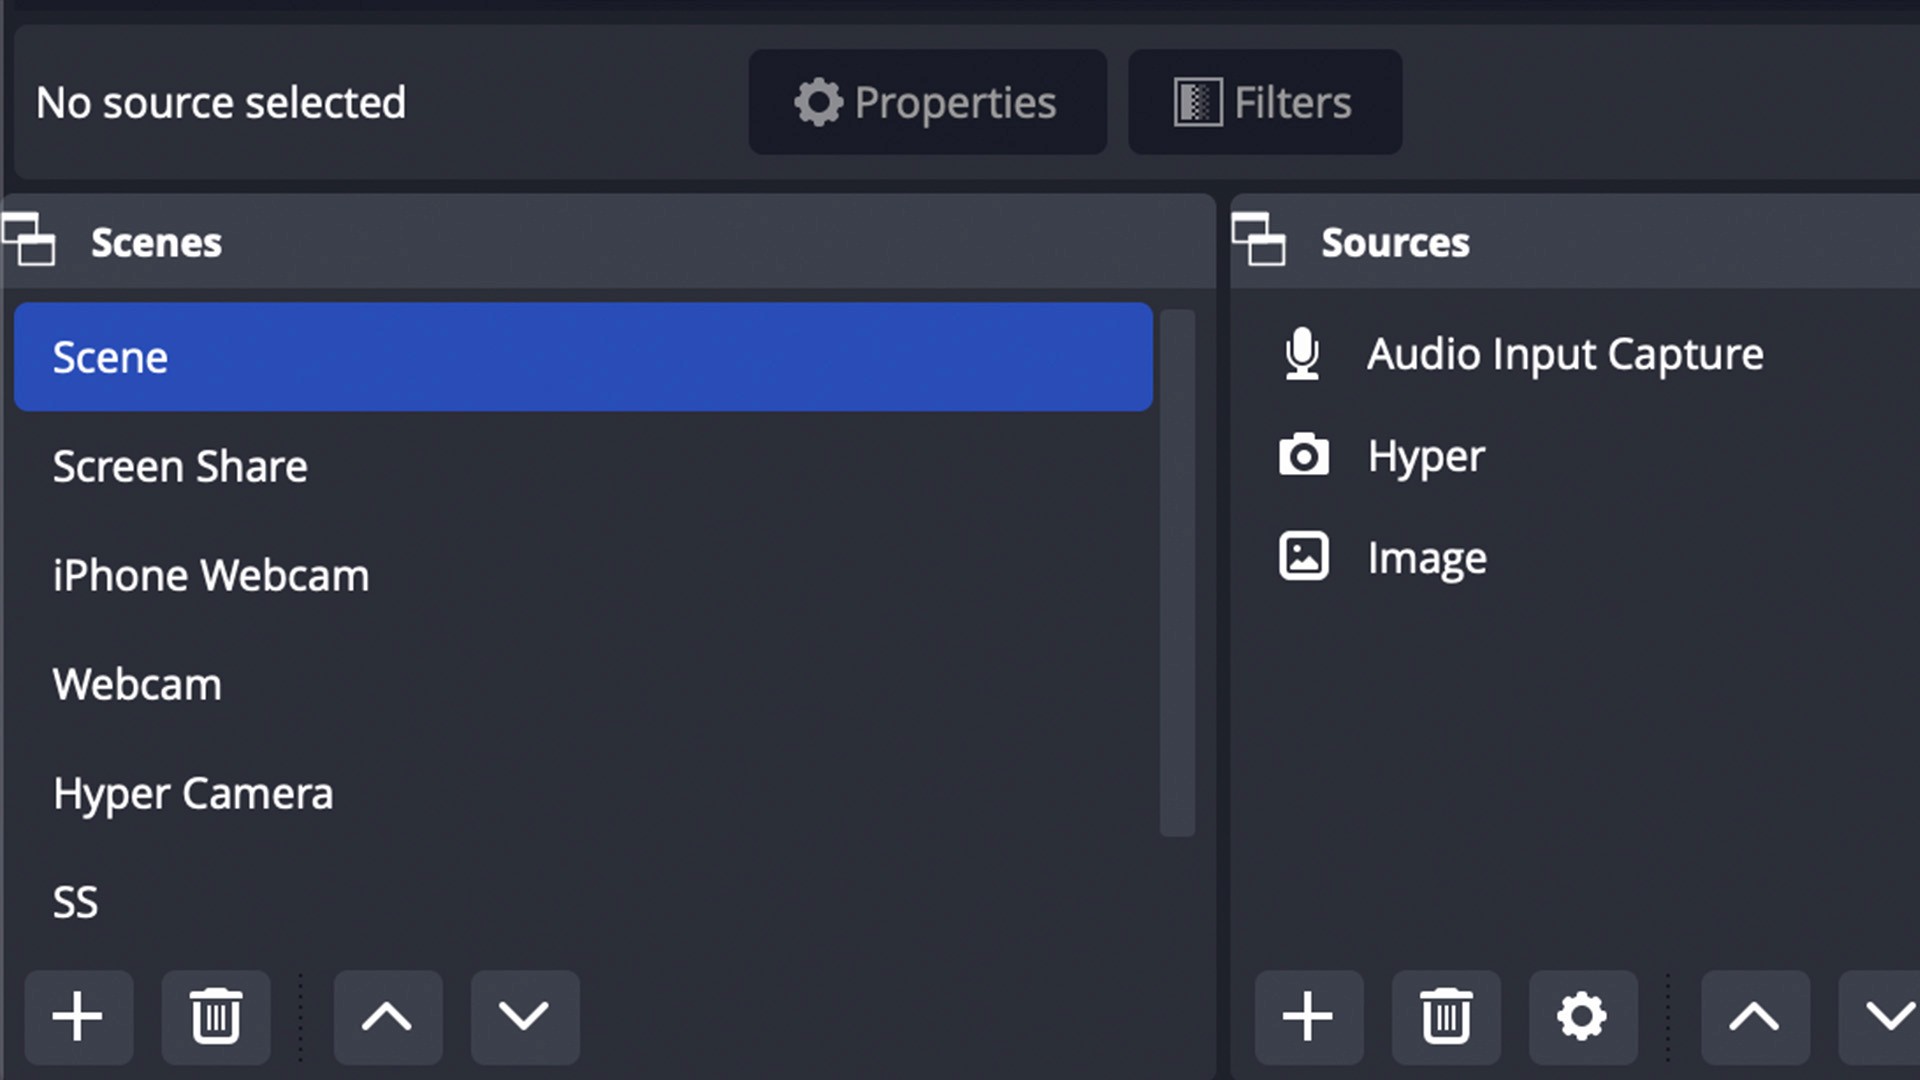
Task: Move selected scene down the list
Action: pyautogui.click(x=524, y=1017)
